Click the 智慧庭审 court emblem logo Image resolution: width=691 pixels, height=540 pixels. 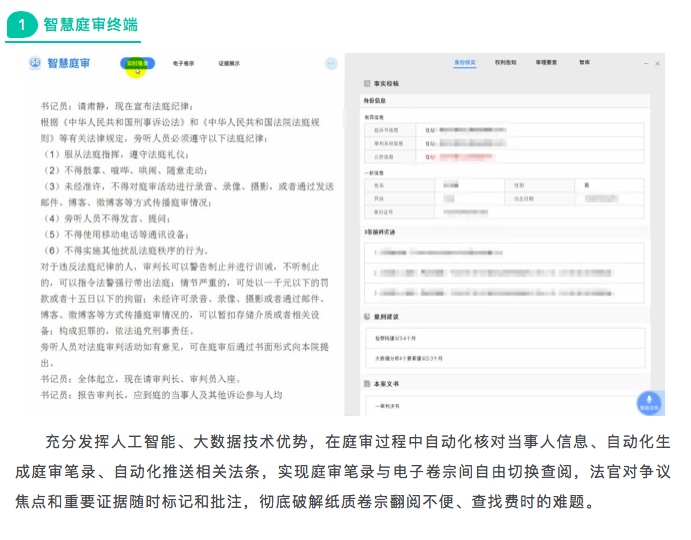[x=37, y=64]
